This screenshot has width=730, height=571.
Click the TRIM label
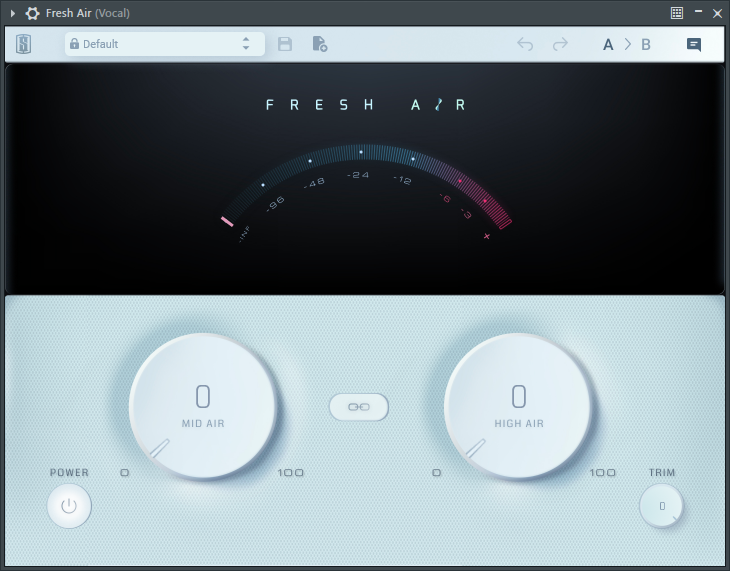[662, 473]
